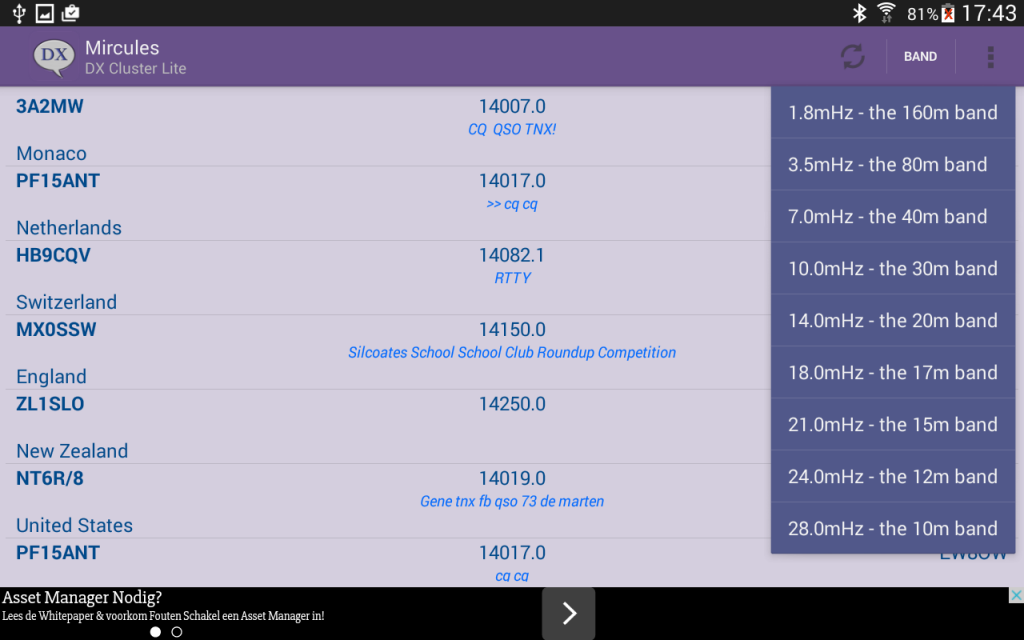Choose 14.0mHz - the 20m band
The image size is (1024, 640).
coord(893,321)
